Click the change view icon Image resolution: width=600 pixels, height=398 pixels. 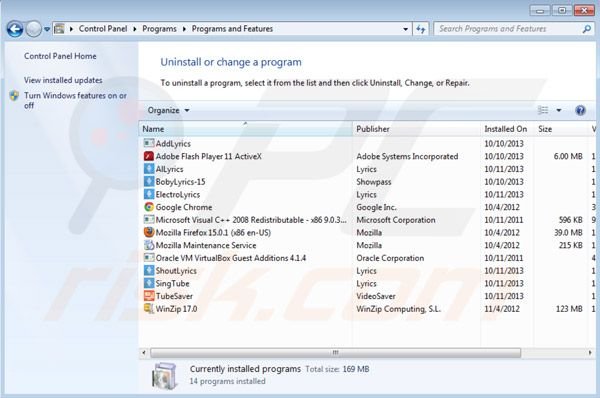tap(543, 110)
